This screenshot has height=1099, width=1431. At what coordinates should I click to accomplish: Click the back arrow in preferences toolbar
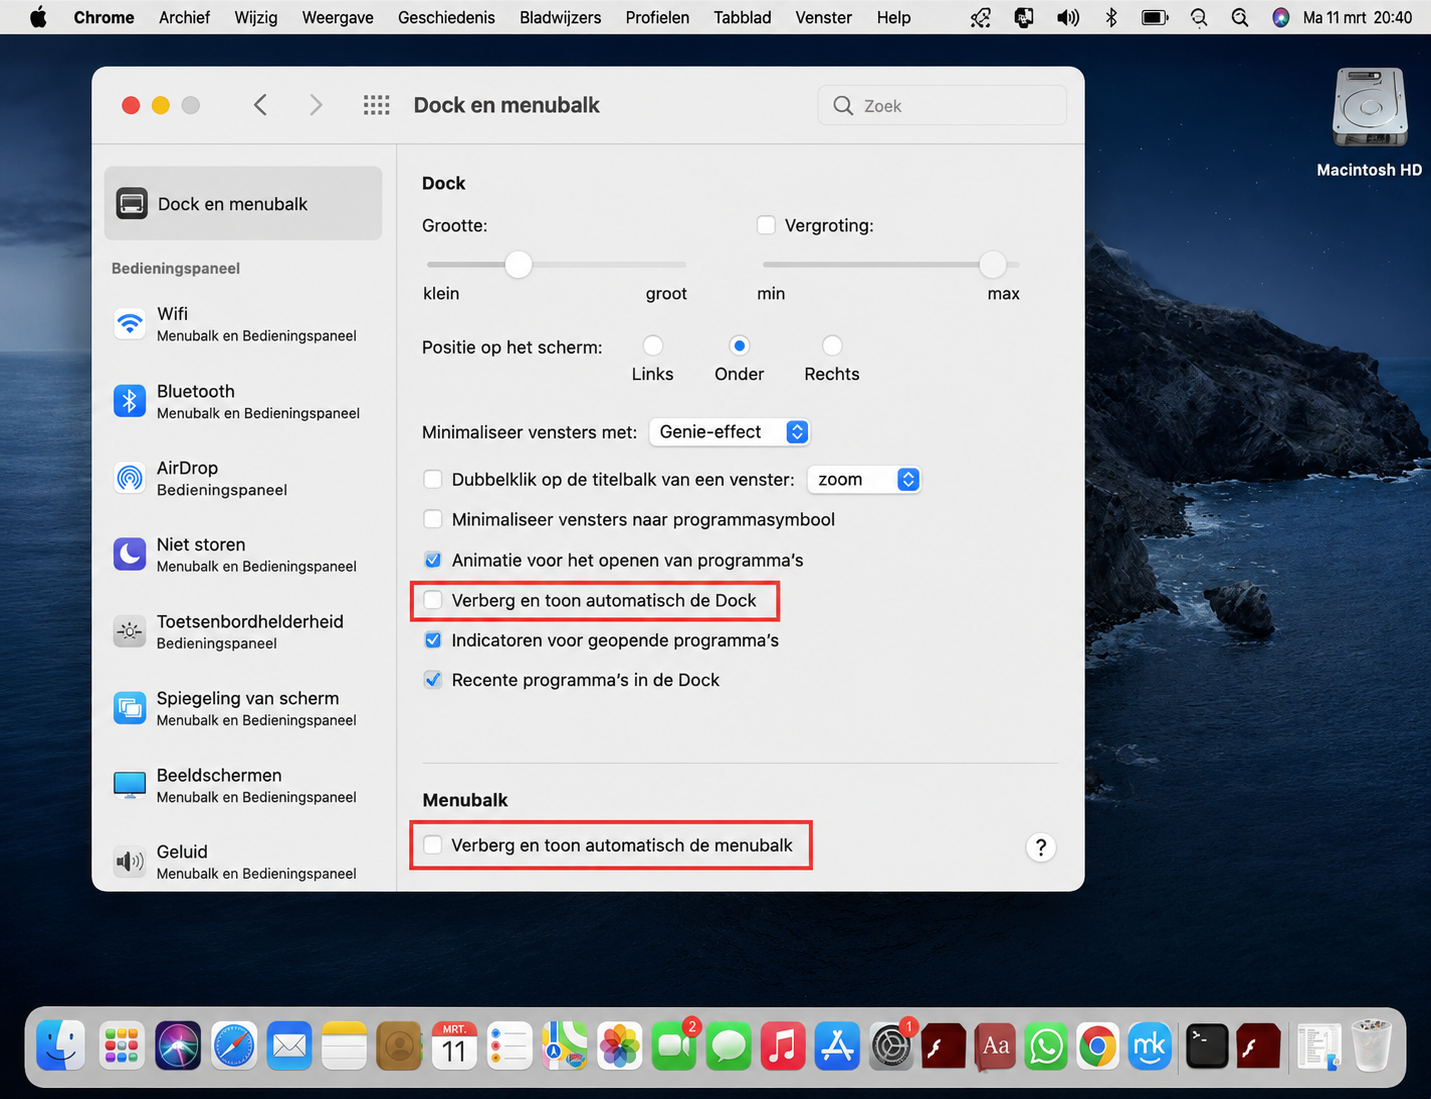260,105
